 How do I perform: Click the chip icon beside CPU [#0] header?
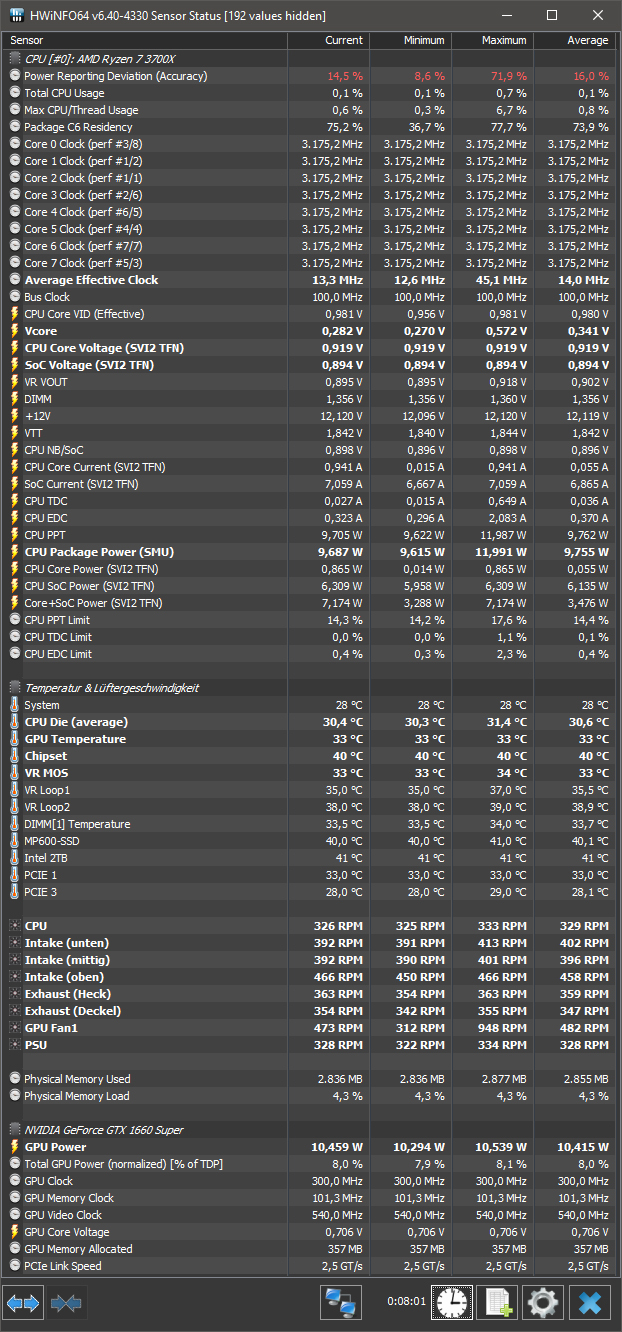tap(15, 59)
